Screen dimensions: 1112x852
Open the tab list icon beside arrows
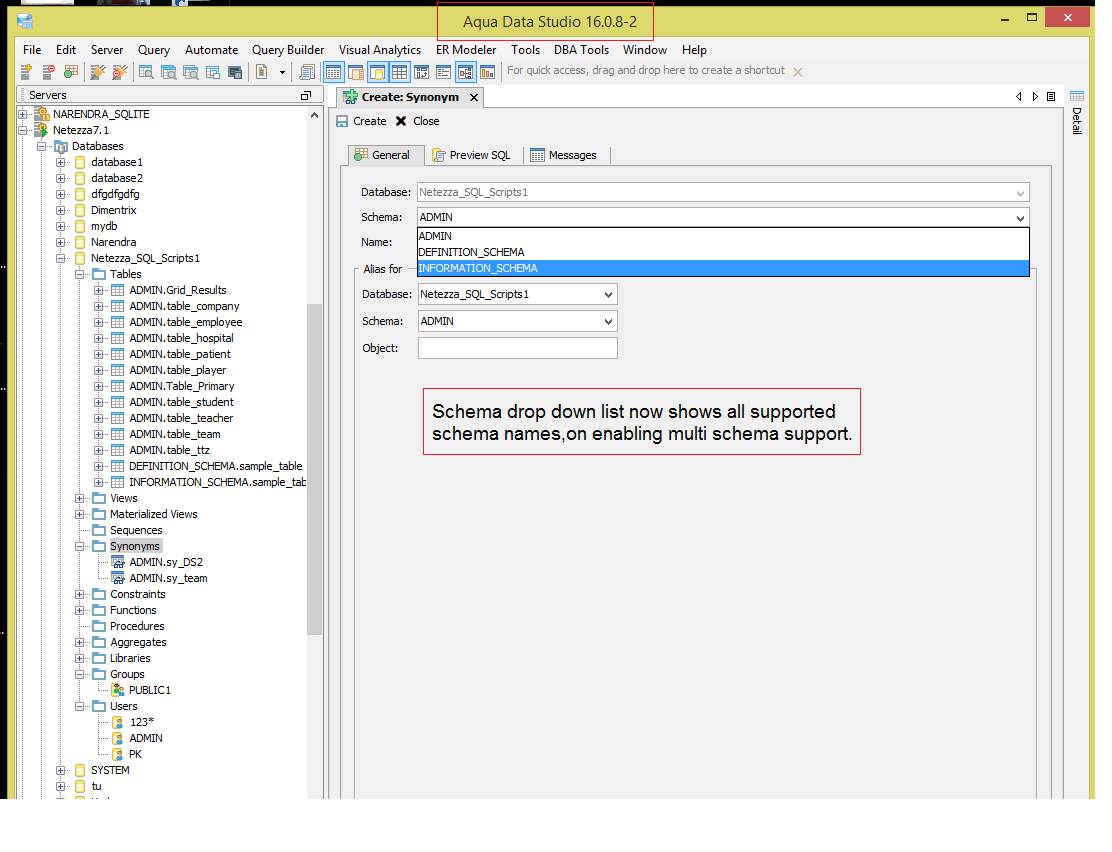click(1051, 96)
